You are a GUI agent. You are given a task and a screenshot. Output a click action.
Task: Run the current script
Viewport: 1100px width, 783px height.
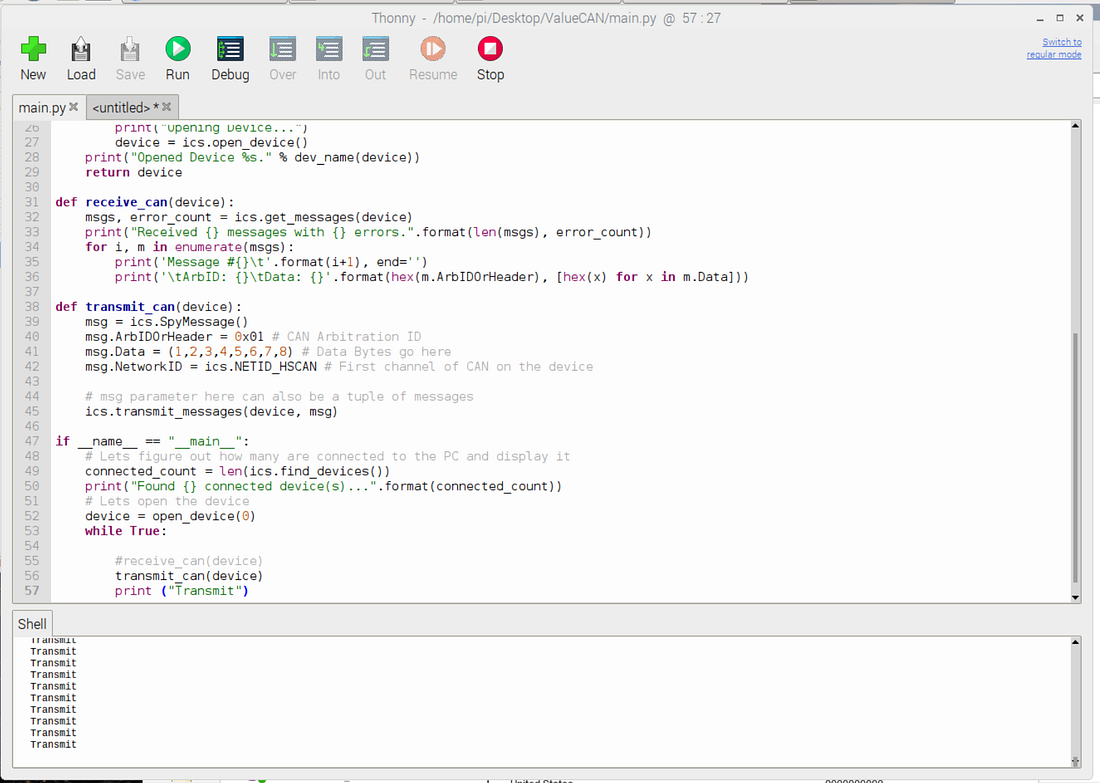(177, 48)
